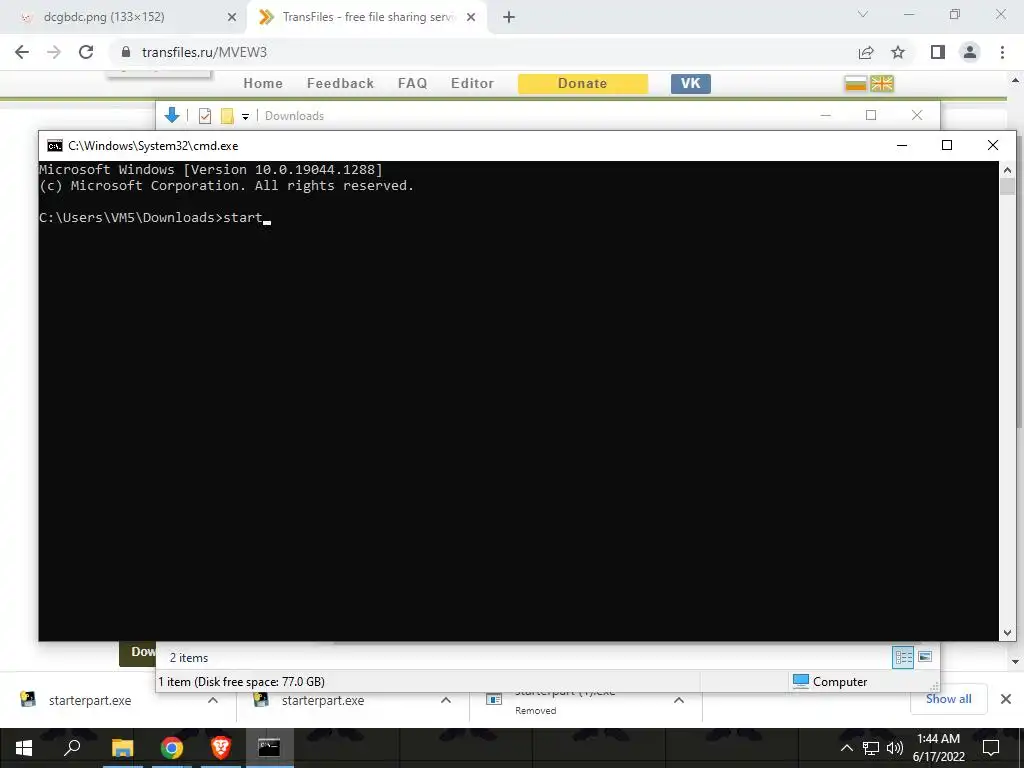Show hidden system tray icons
Screen dimensions: 1024x768
[846, 748]
